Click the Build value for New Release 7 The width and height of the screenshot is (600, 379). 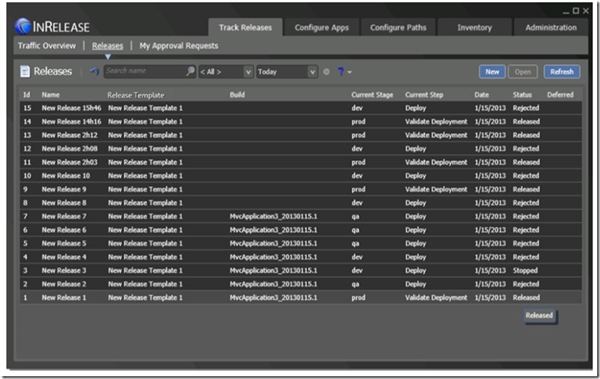click(x=273, y=216)
